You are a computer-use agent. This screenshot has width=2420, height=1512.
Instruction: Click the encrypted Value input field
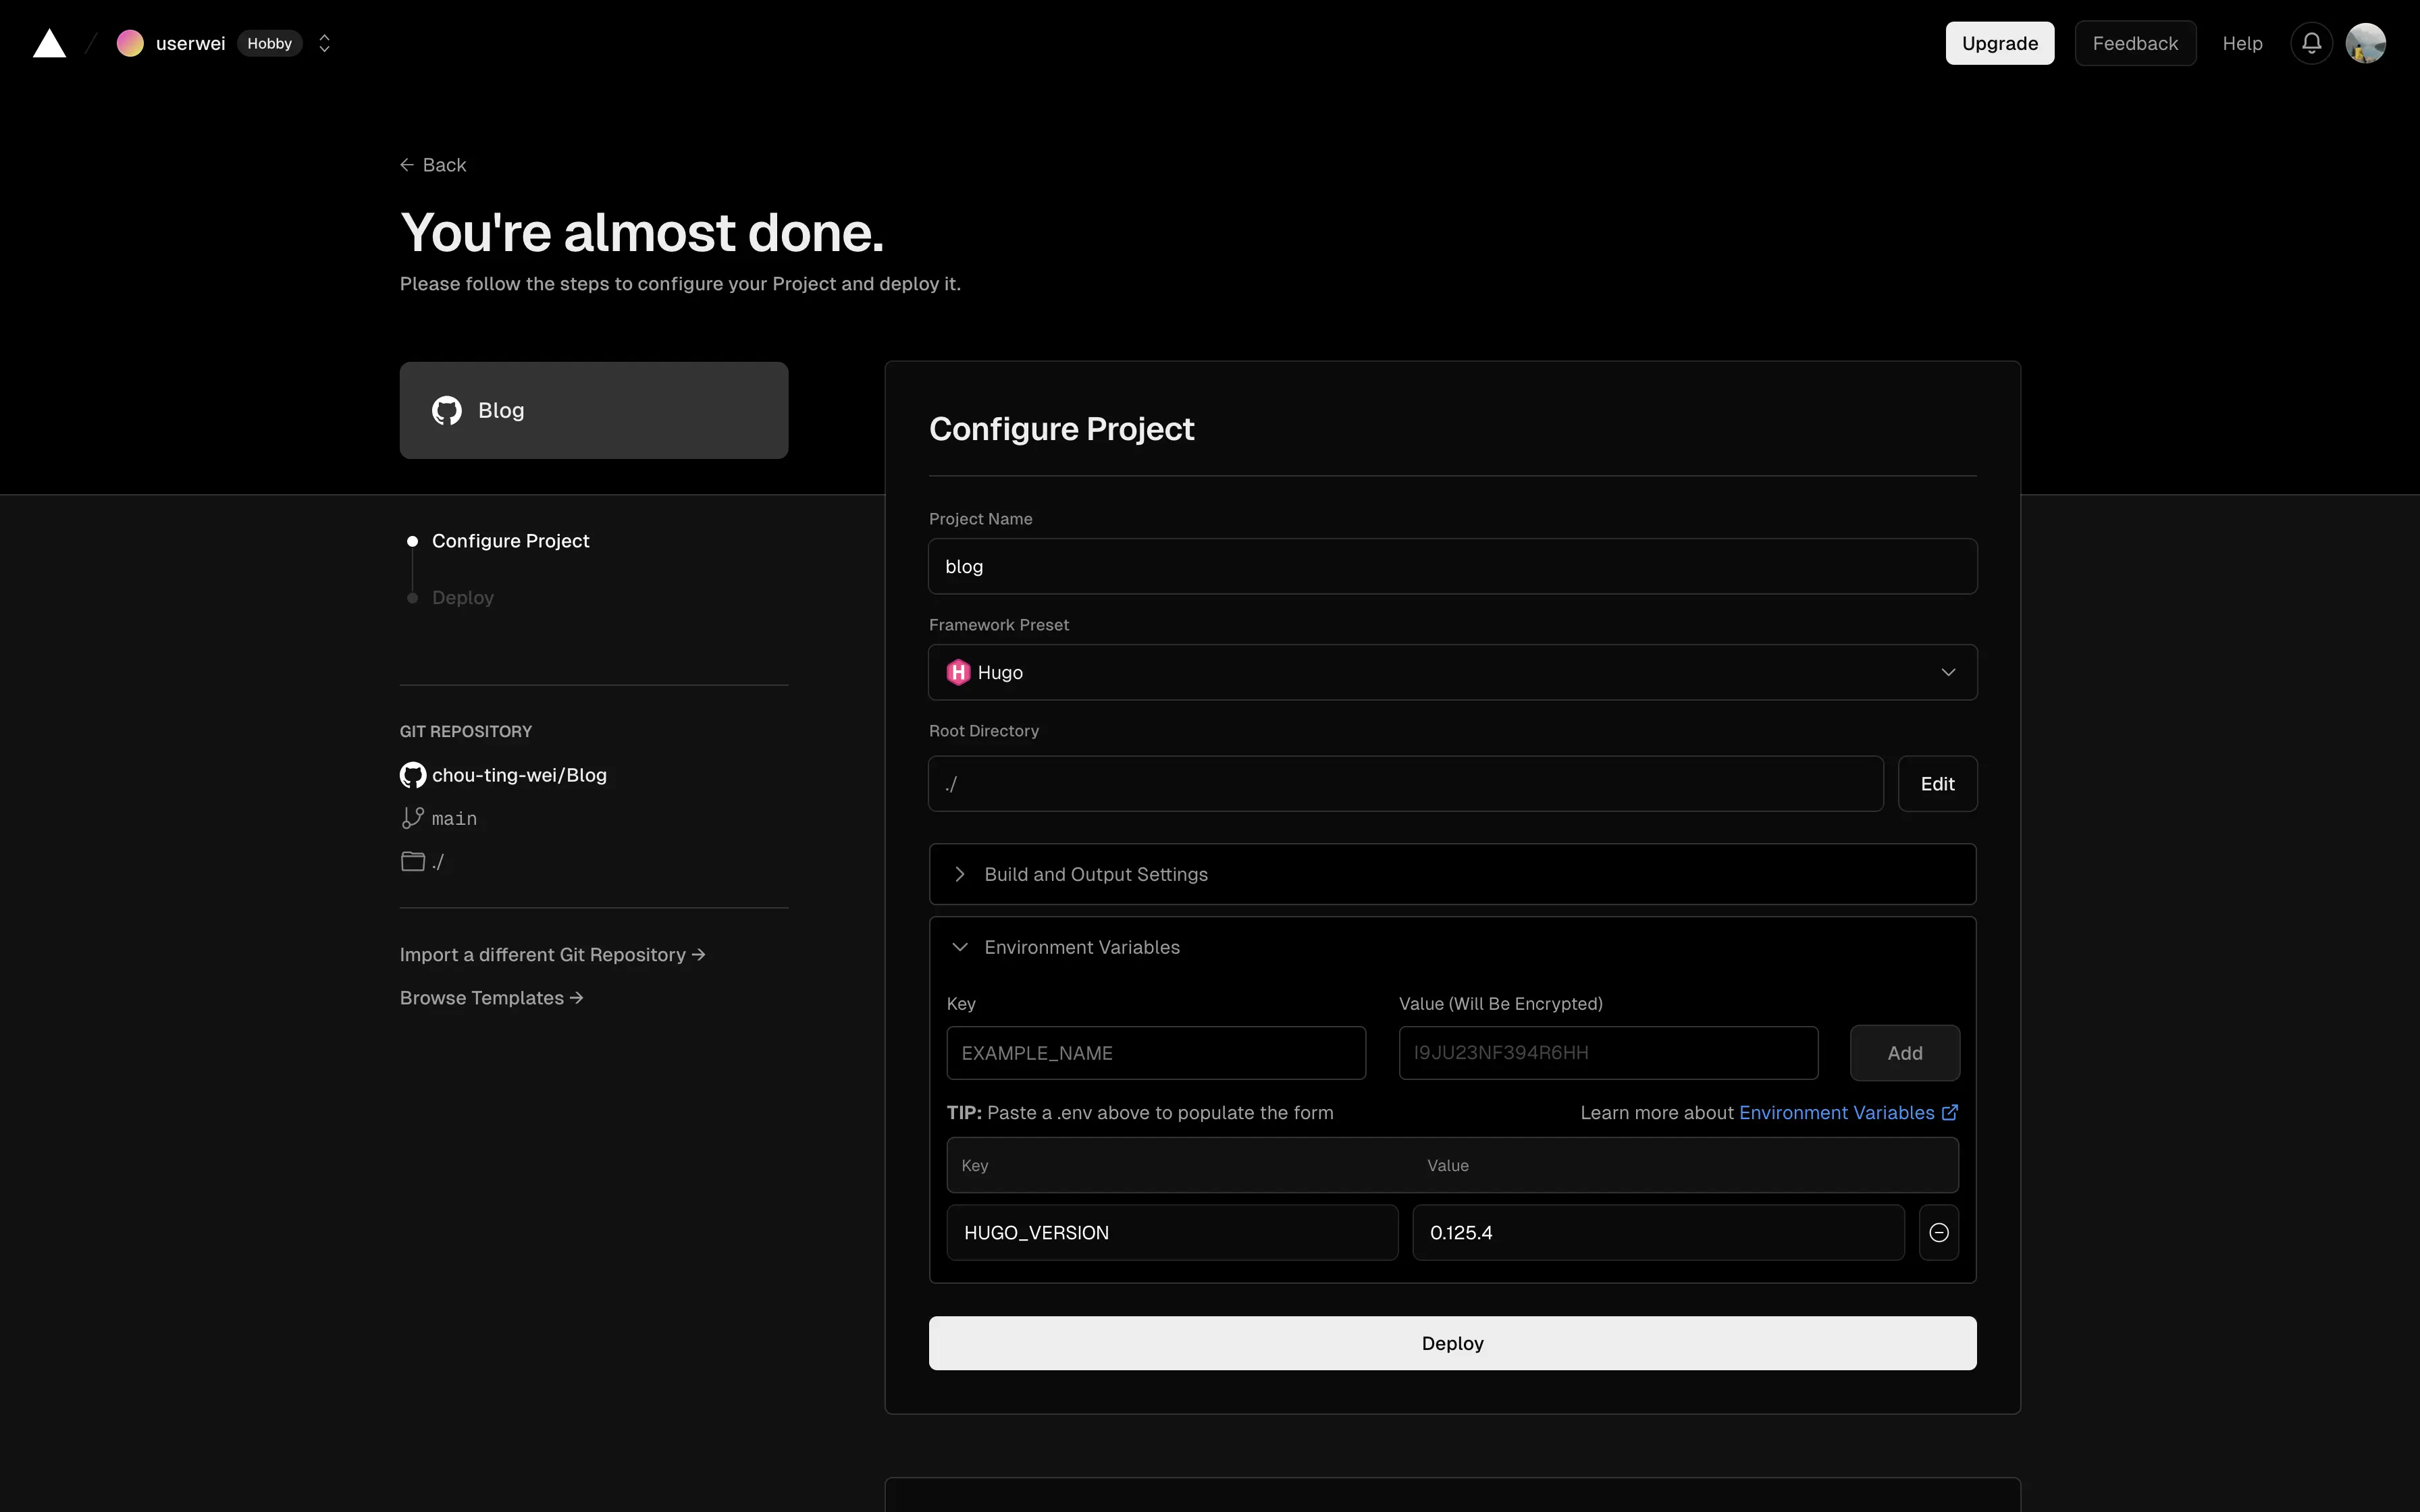click(x=1608, y=1053)
